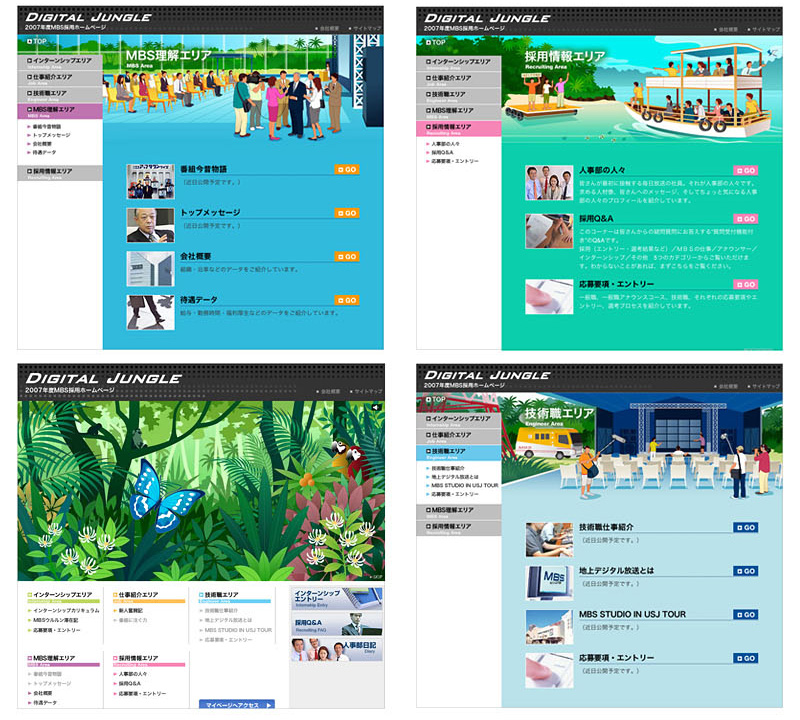Open 人事部日記 banner on jungle top page
Screen dimensions: 800x720
pos(337,650)
